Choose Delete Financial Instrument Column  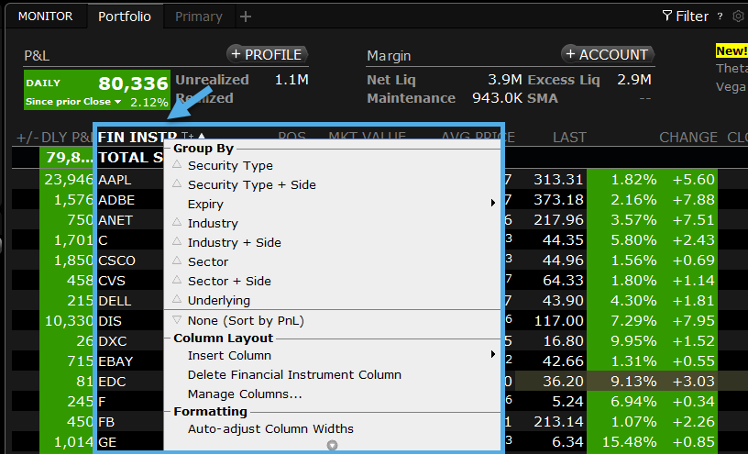[x=294, y=375]
